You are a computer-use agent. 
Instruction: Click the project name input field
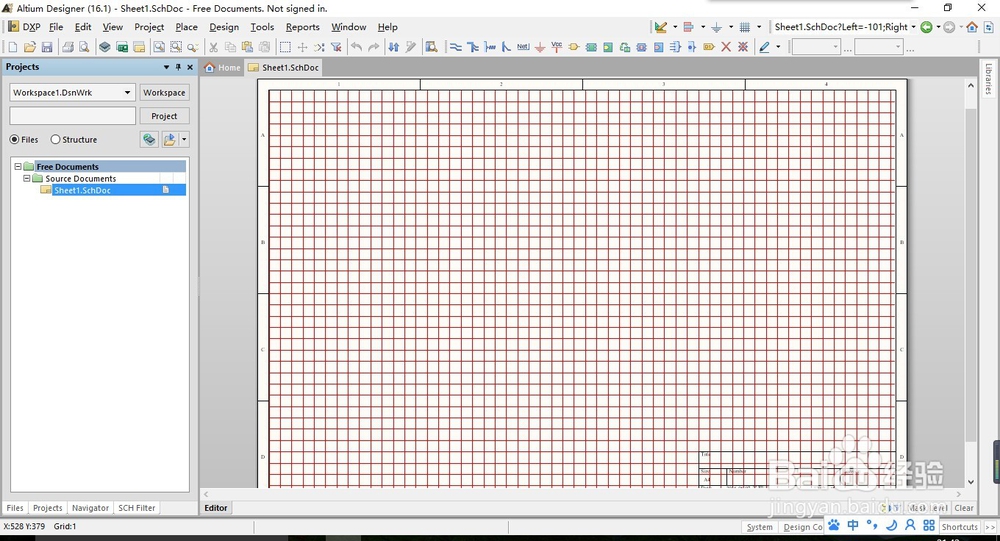[x=72, y=116]
